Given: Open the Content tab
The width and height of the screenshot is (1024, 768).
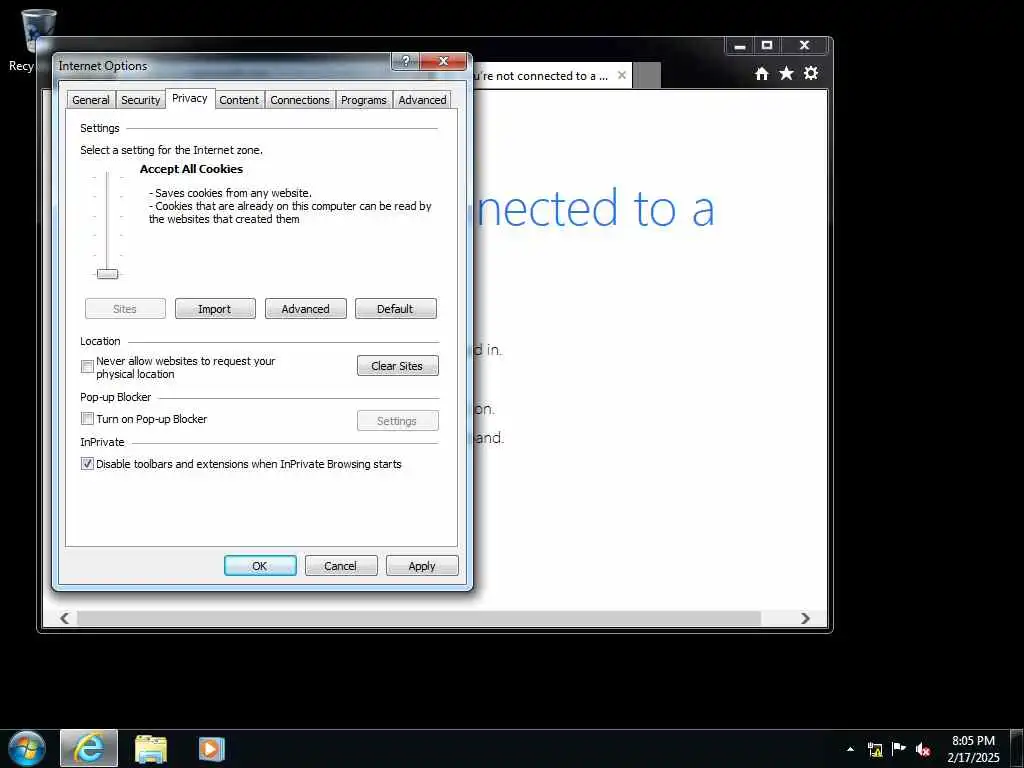Looking at the screenshot, I should pyautogui.click(x=239, y=100).
